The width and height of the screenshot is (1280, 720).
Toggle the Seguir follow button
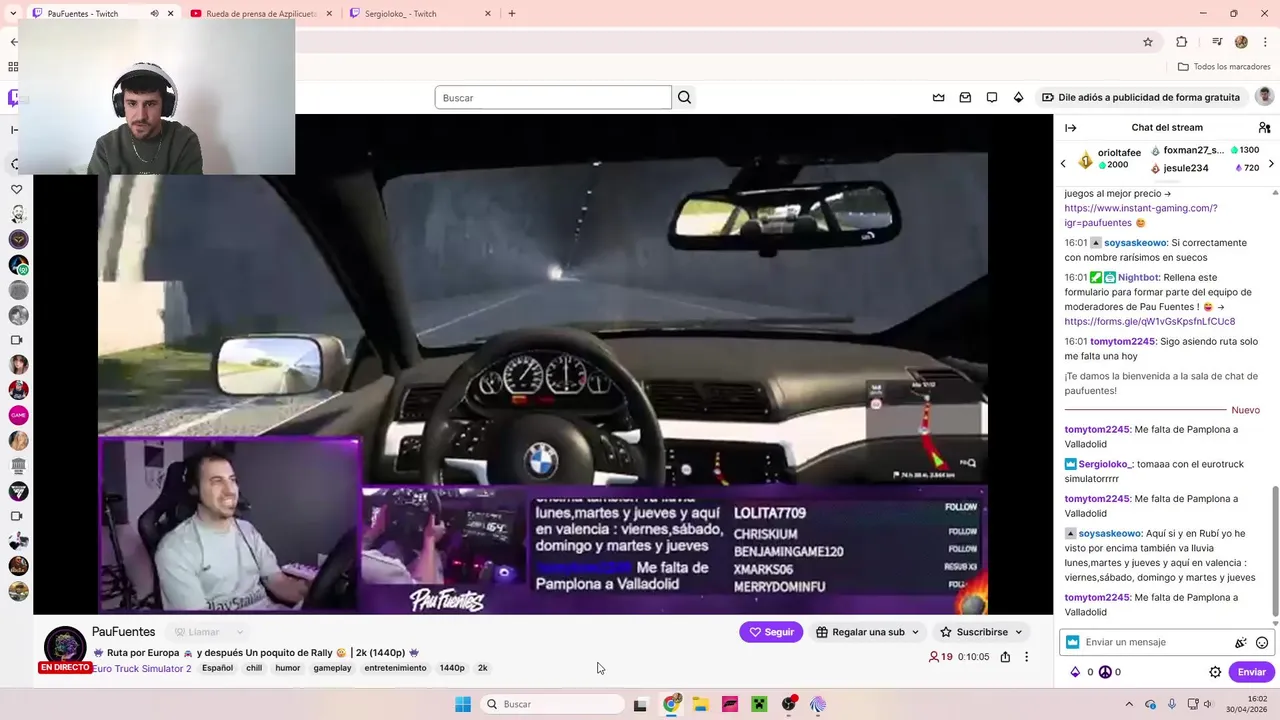coord(771,632)
